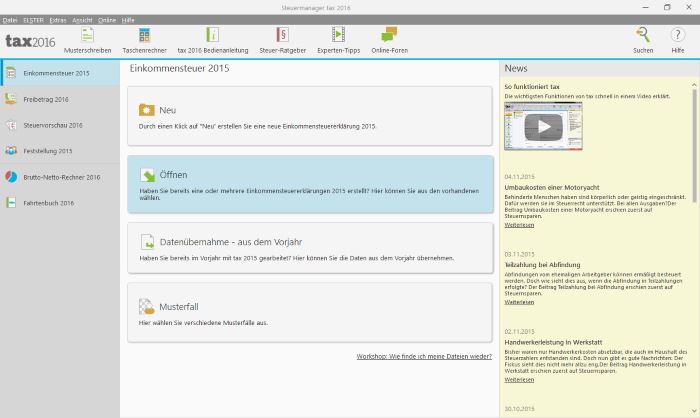Open the ELSTER menu
The image size is (700, 418).
(x=33, y=20)
